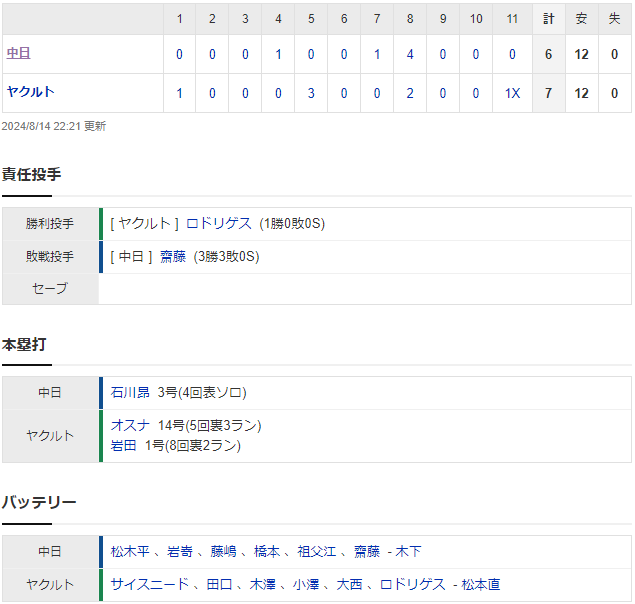Open 橋本 in 中日 battery list
635x604 pixels.
[267, 551]
